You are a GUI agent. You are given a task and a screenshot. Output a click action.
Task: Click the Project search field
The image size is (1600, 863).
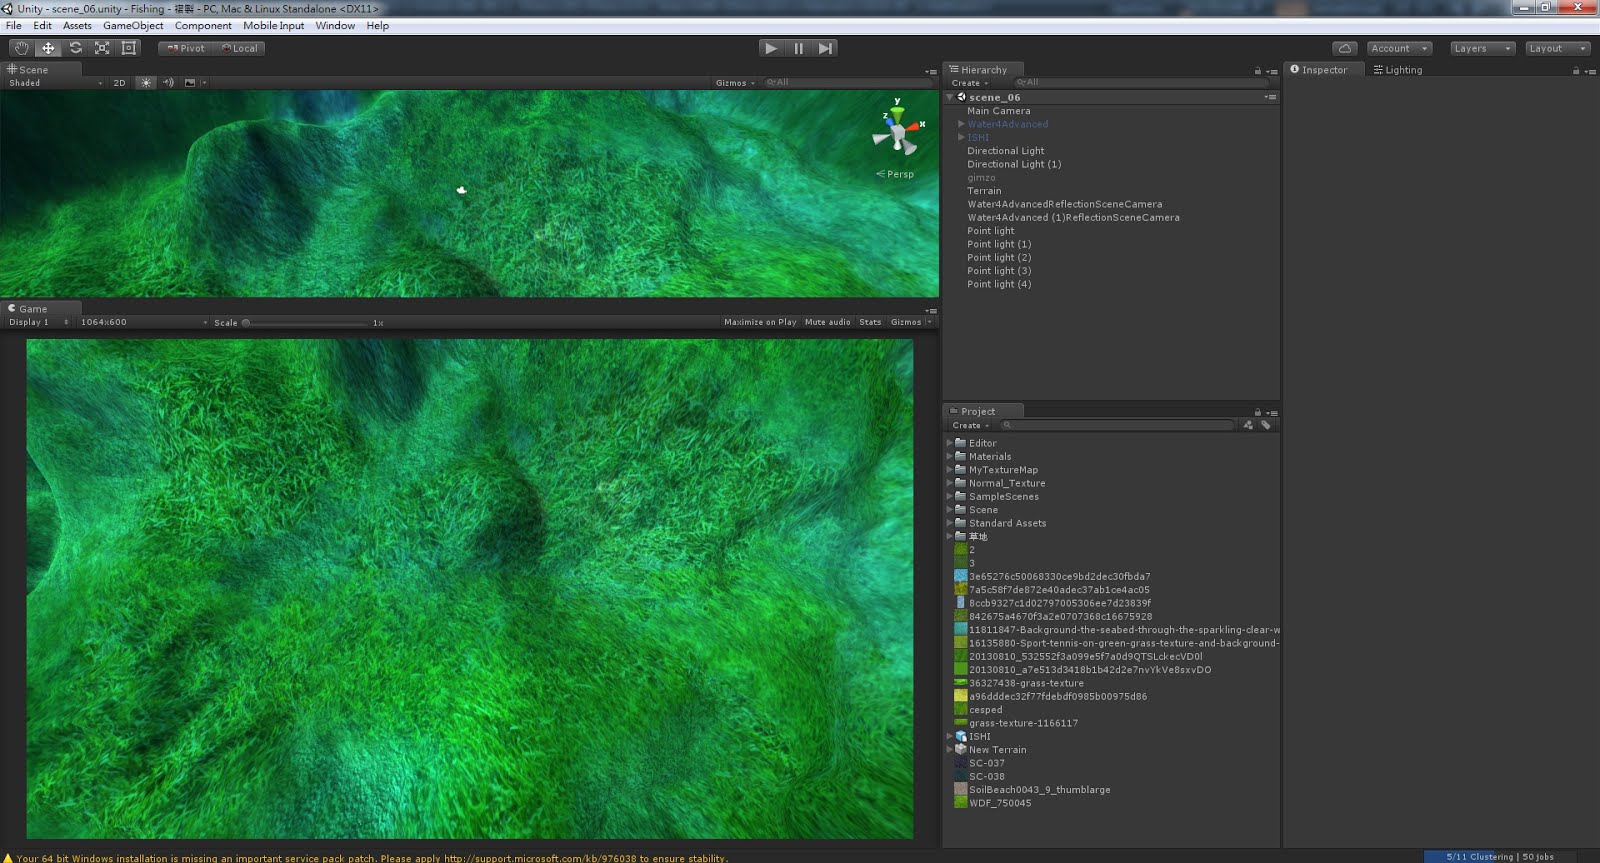(x=1117, y=425)
